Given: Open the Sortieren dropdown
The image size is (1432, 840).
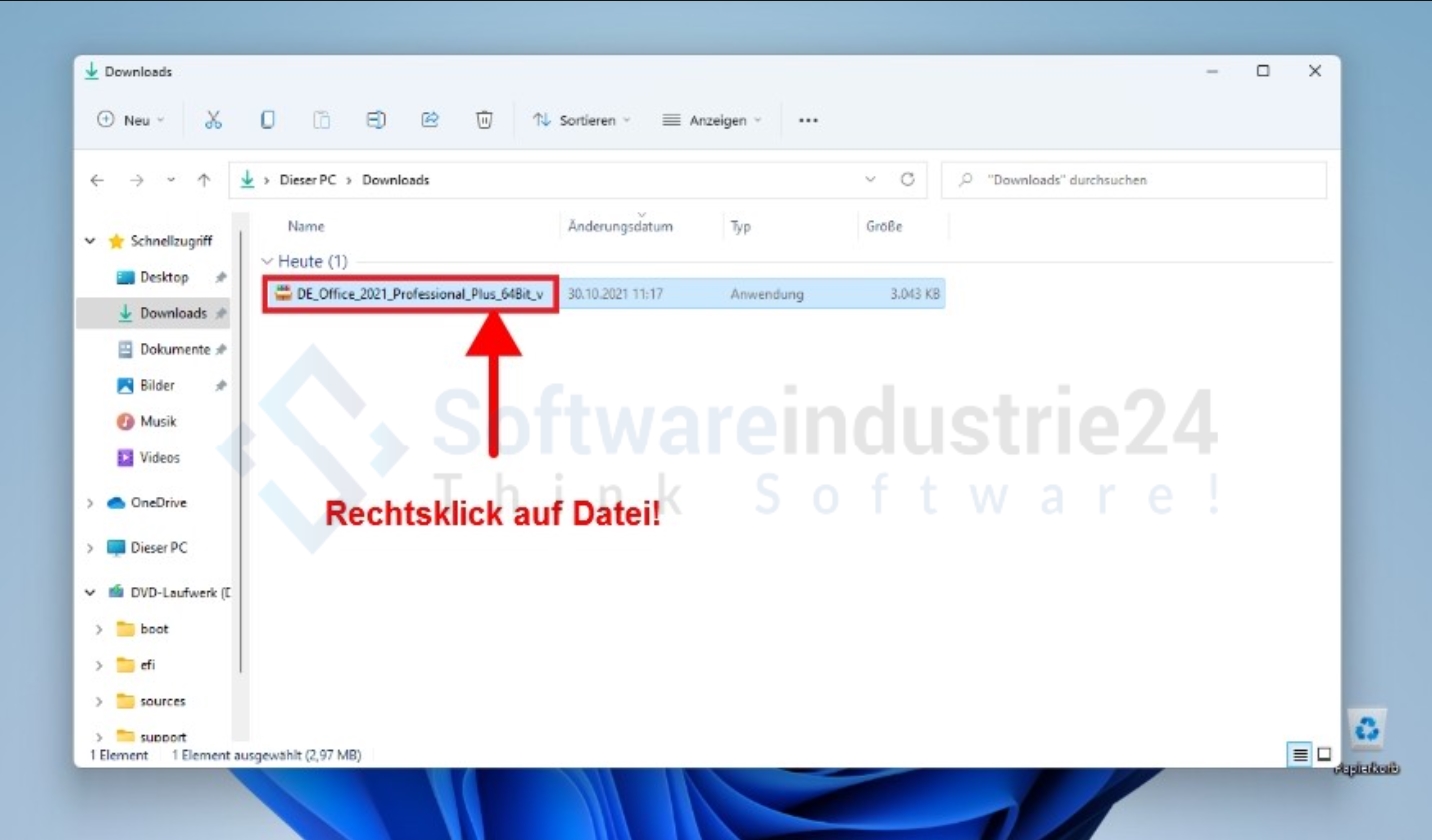Looking at the screenshot, I should [582, 120].
